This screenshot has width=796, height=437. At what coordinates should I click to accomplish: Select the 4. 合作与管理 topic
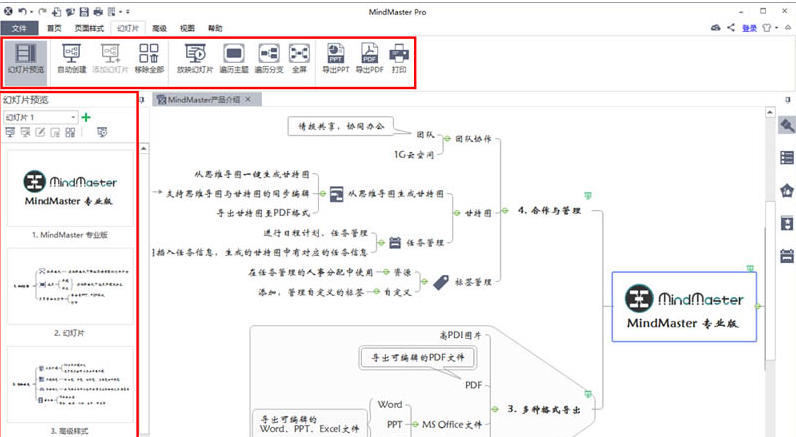[549, 210]
